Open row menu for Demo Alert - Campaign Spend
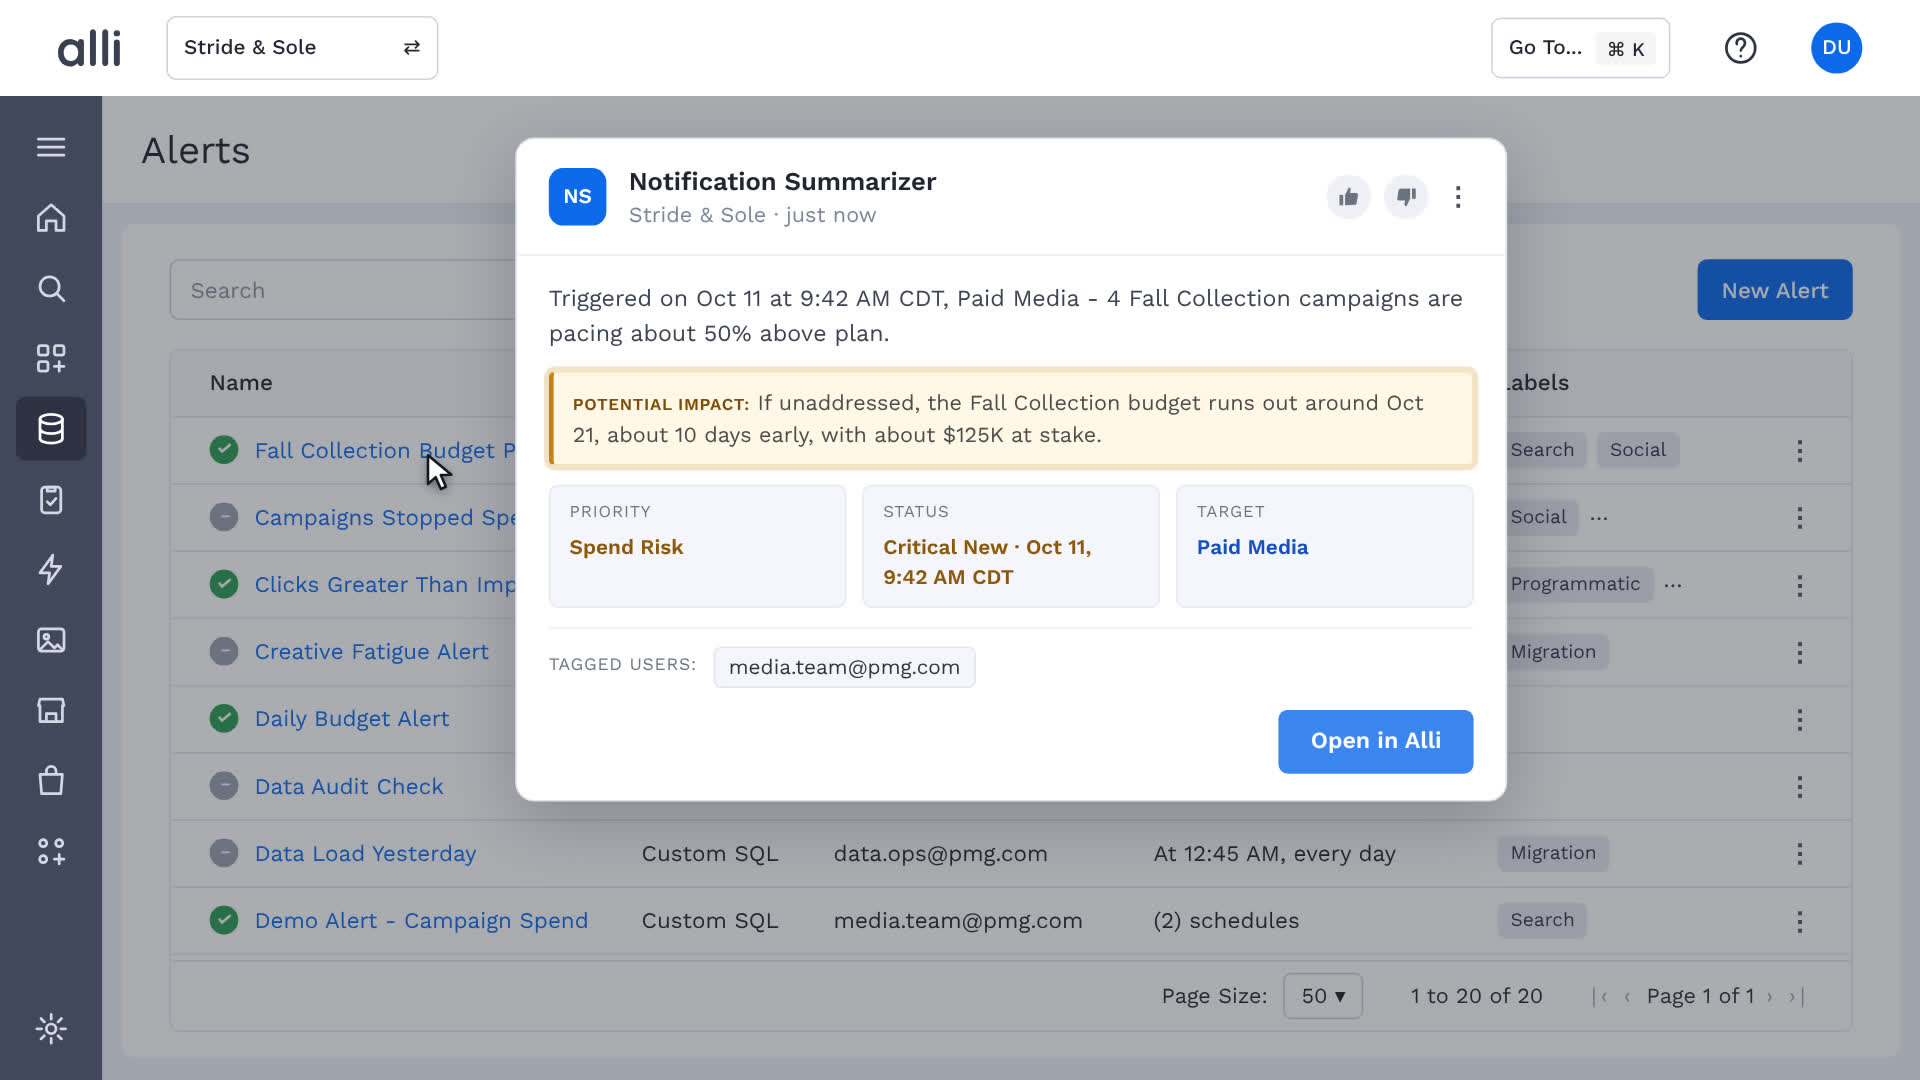Image resolution: width=1920 pixels, height=1080 pixels. 1799,921
